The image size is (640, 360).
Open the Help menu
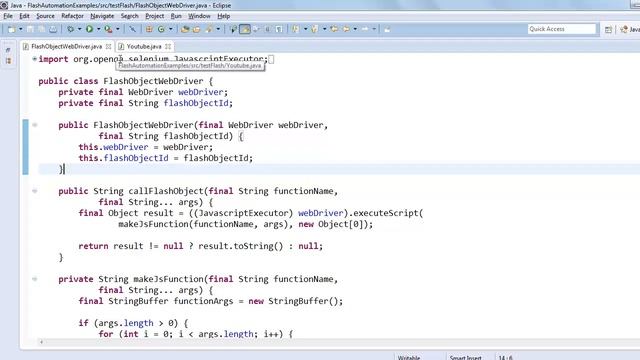click(223, 16)
